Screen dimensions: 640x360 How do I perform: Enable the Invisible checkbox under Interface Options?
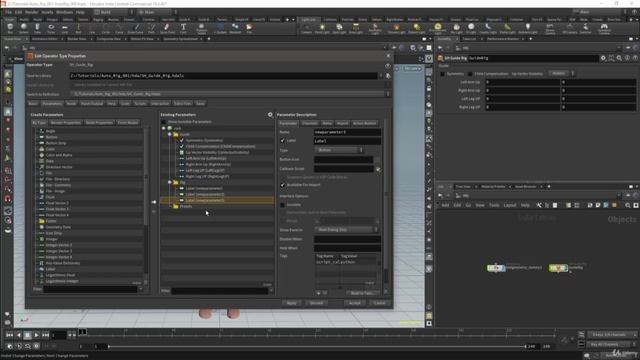pos(282,205)
